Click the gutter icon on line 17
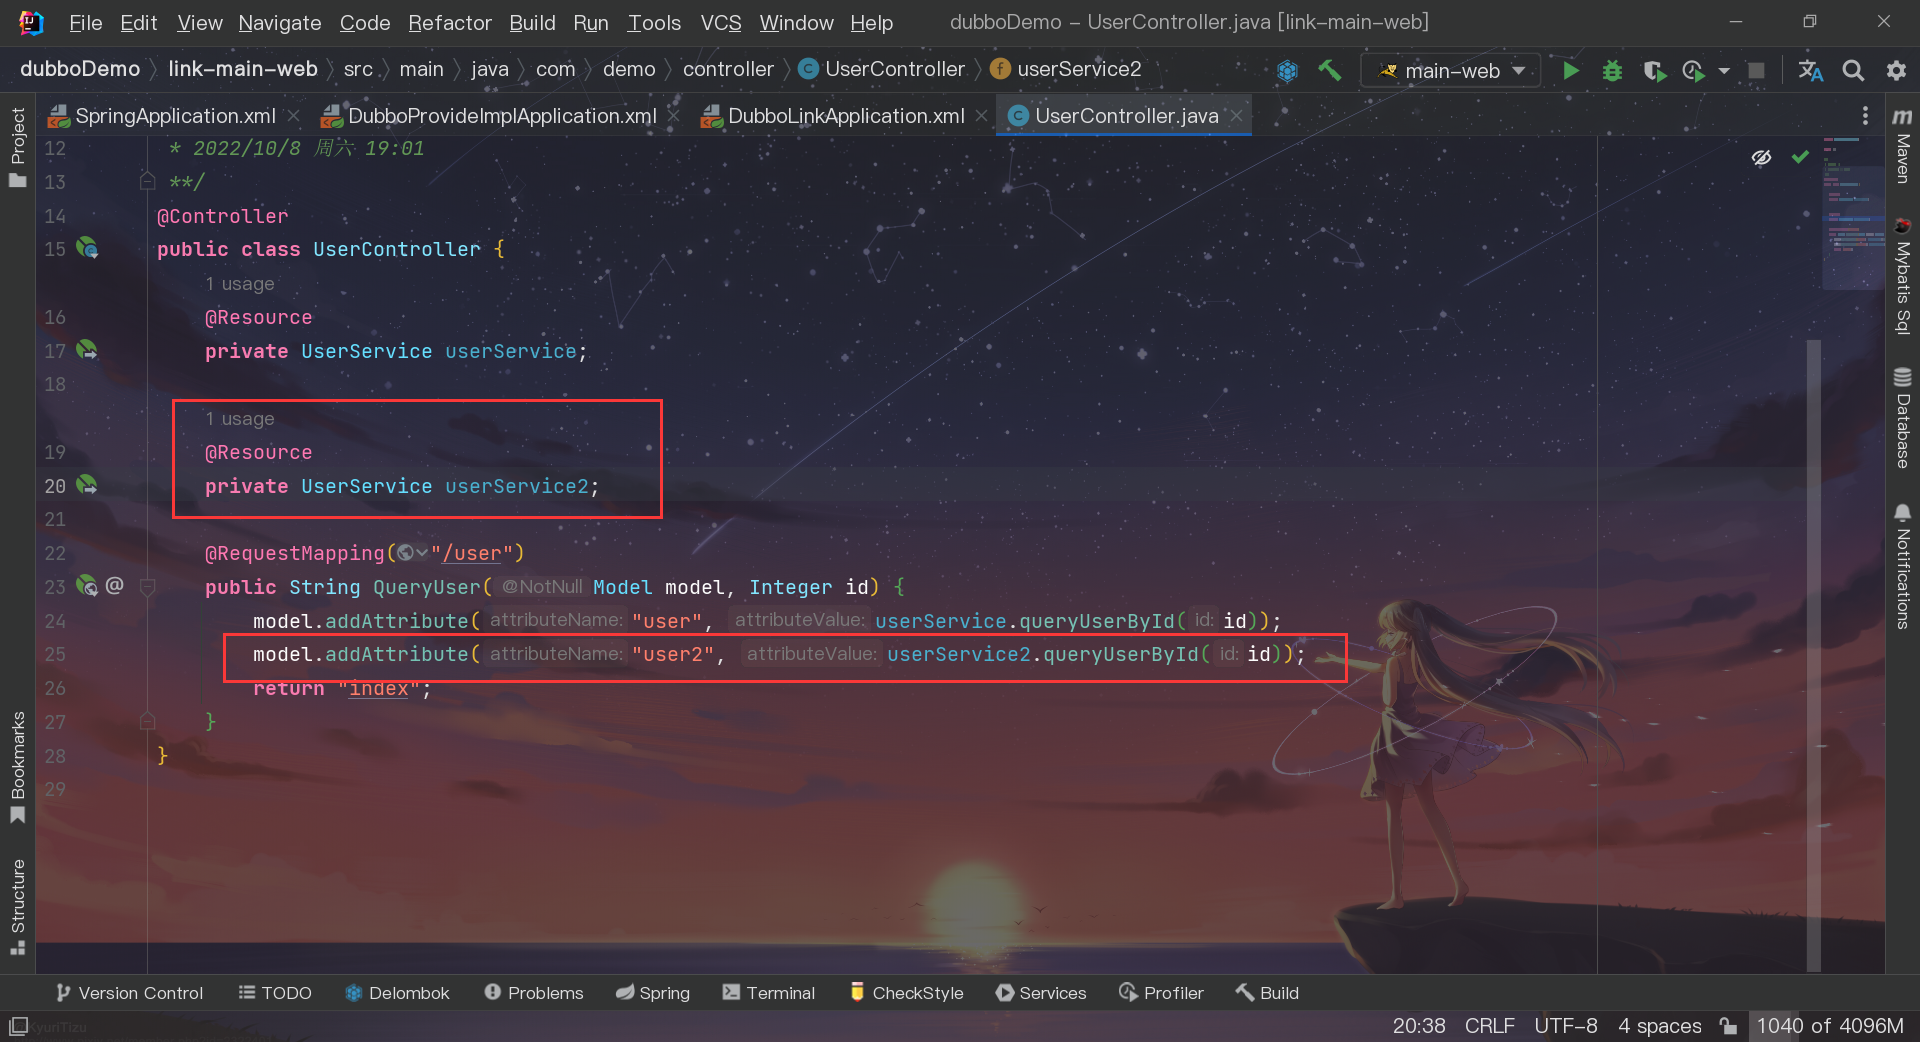The width and height of the screenshot is (1920, 1042). [x=87, y=350]
